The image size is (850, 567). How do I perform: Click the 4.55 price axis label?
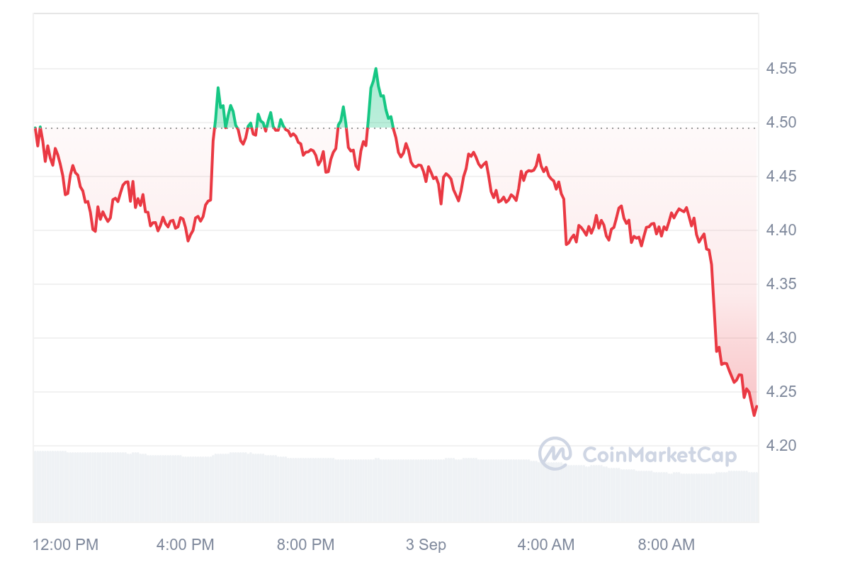coord(781,68)
